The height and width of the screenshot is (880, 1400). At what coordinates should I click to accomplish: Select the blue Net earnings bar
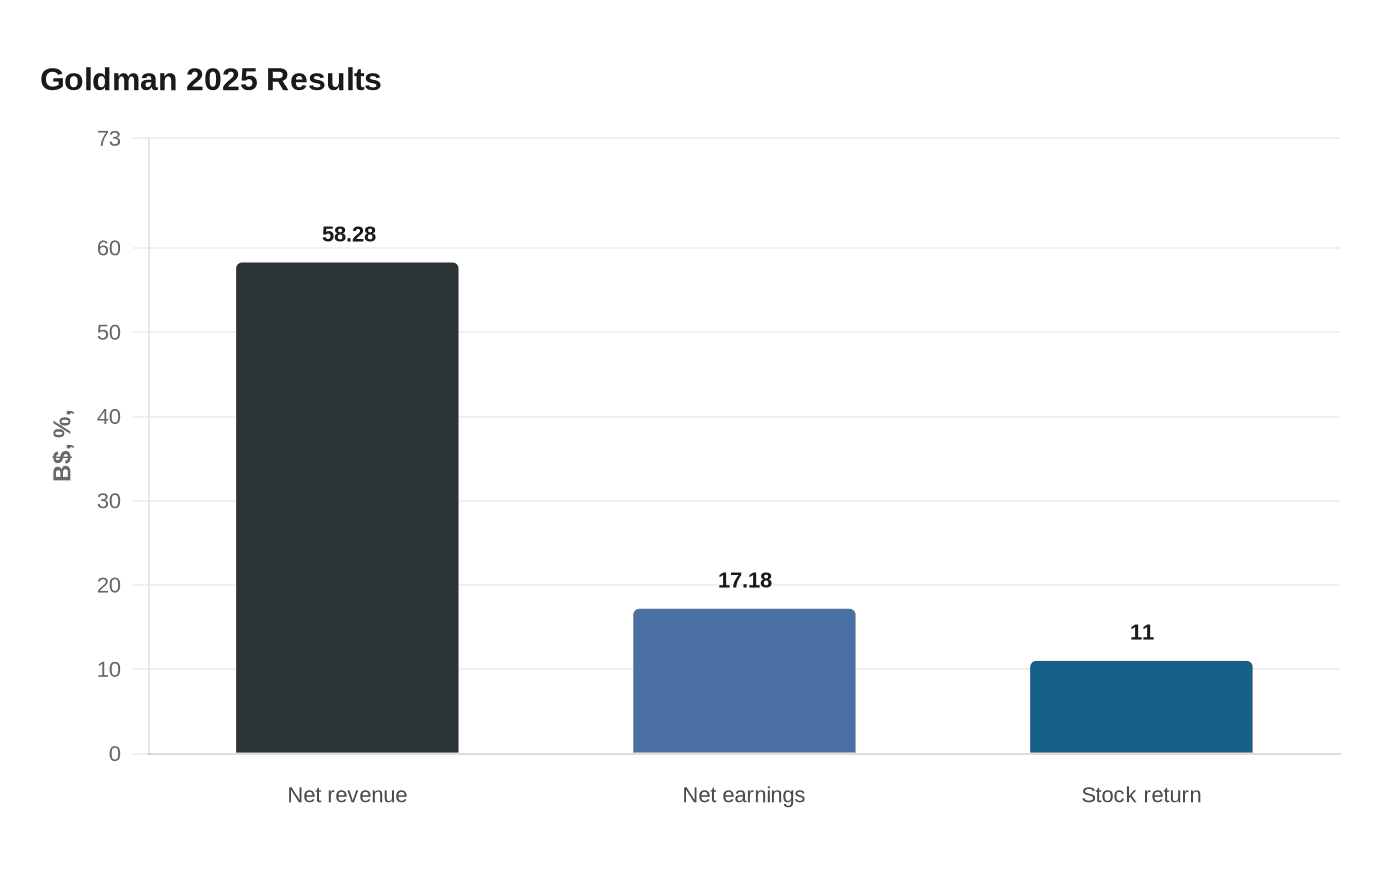744,681
